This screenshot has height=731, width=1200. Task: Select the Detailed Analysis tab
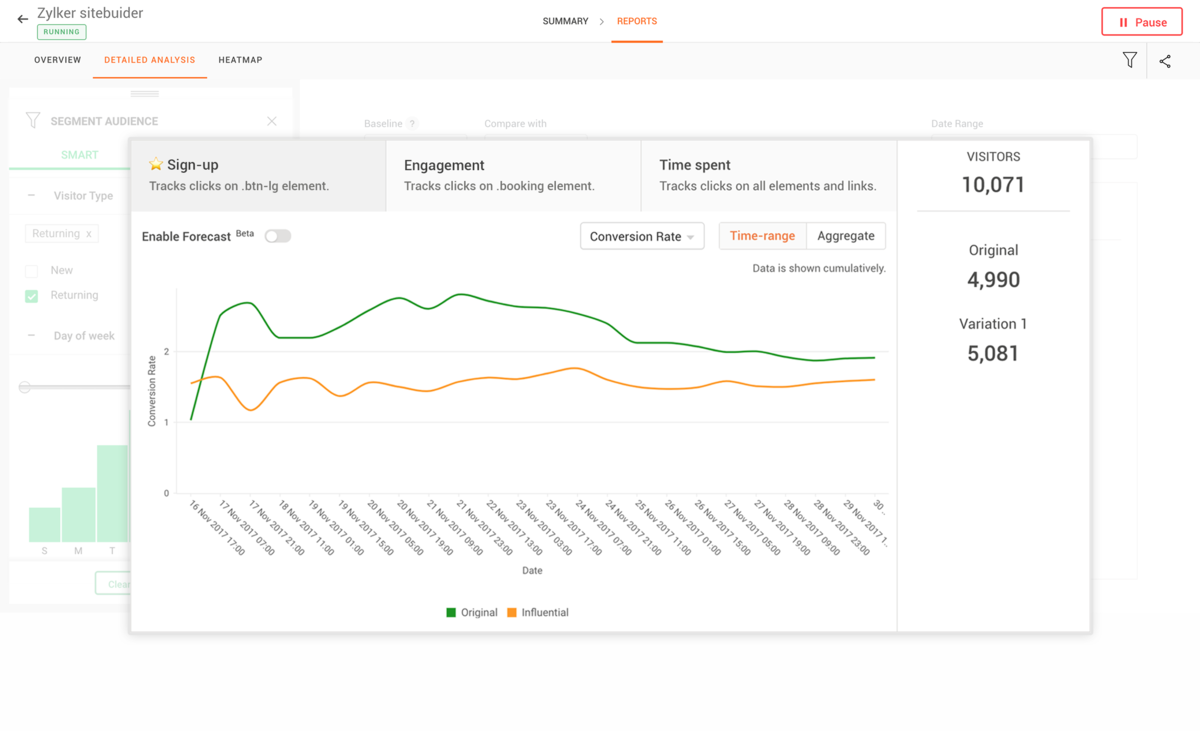click(150, 60)
